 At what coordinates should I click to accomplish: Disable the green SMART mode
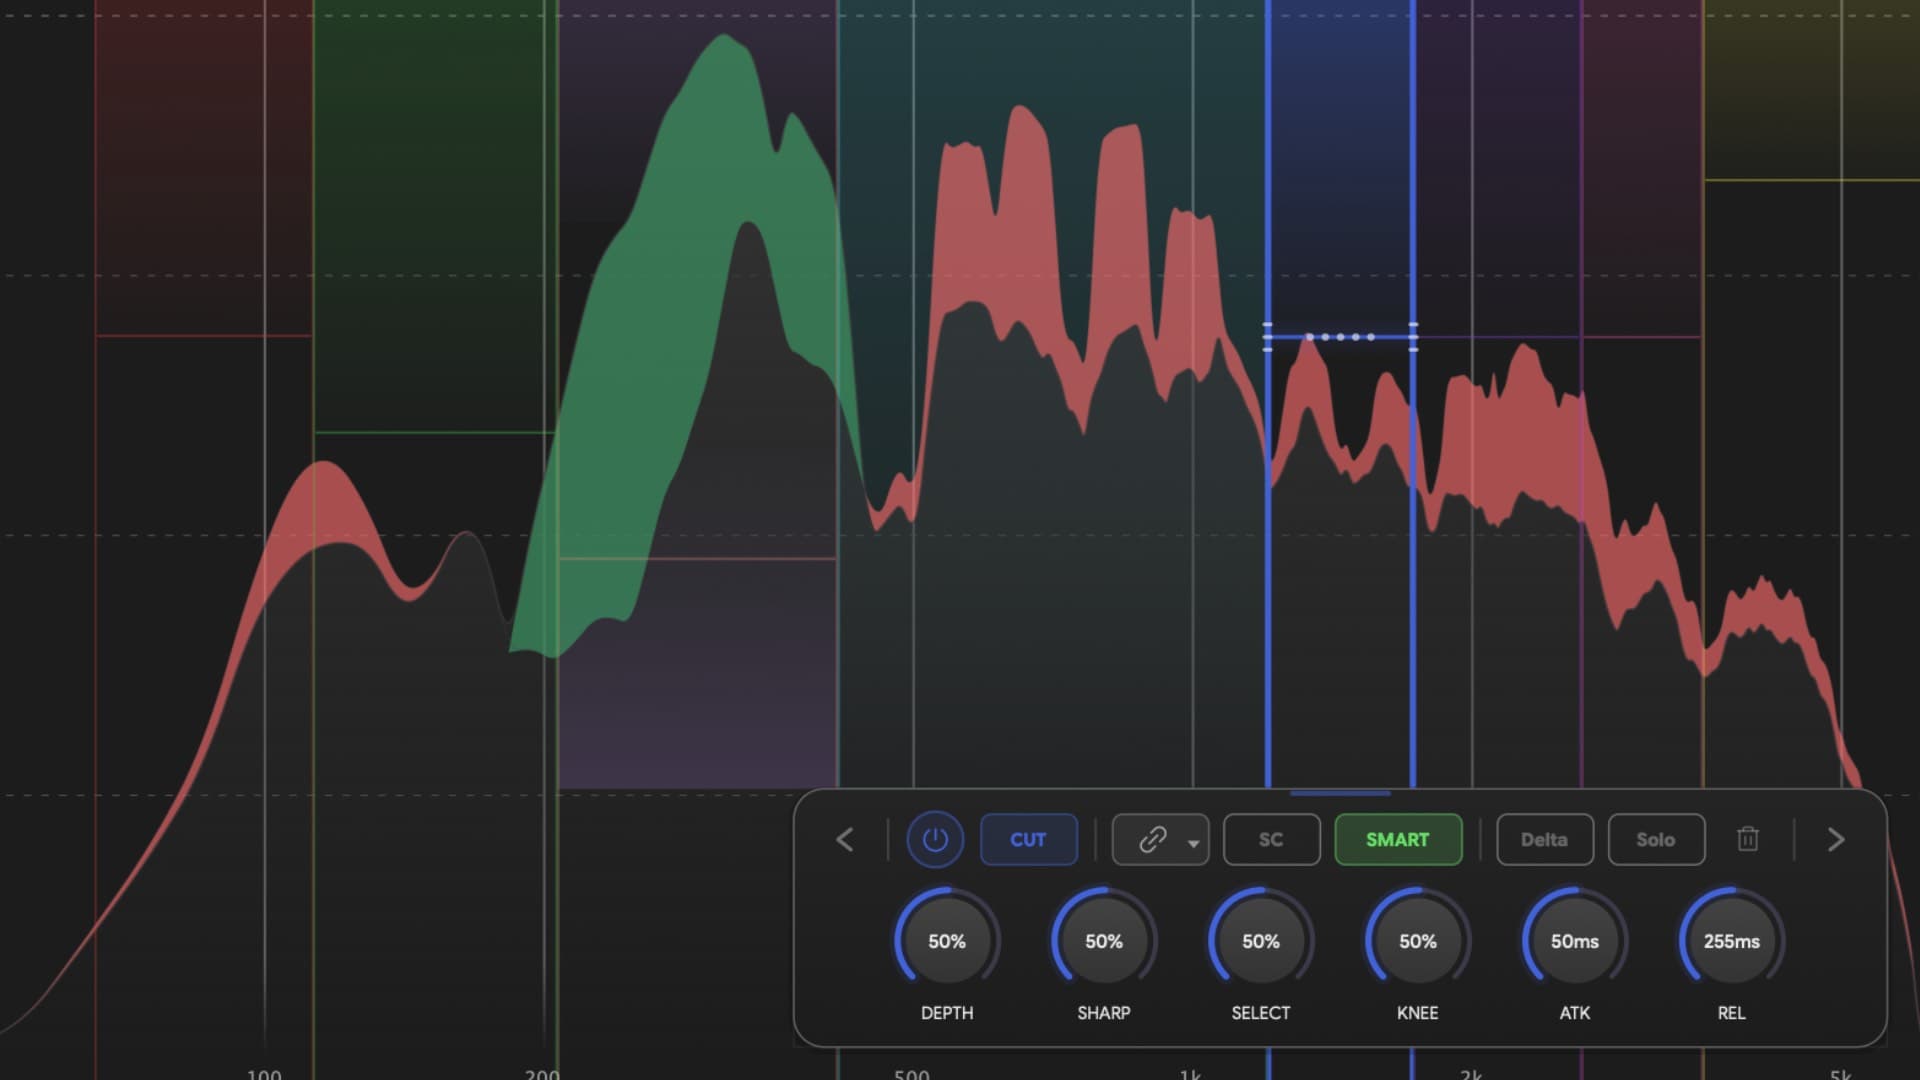coord(1397,839)
